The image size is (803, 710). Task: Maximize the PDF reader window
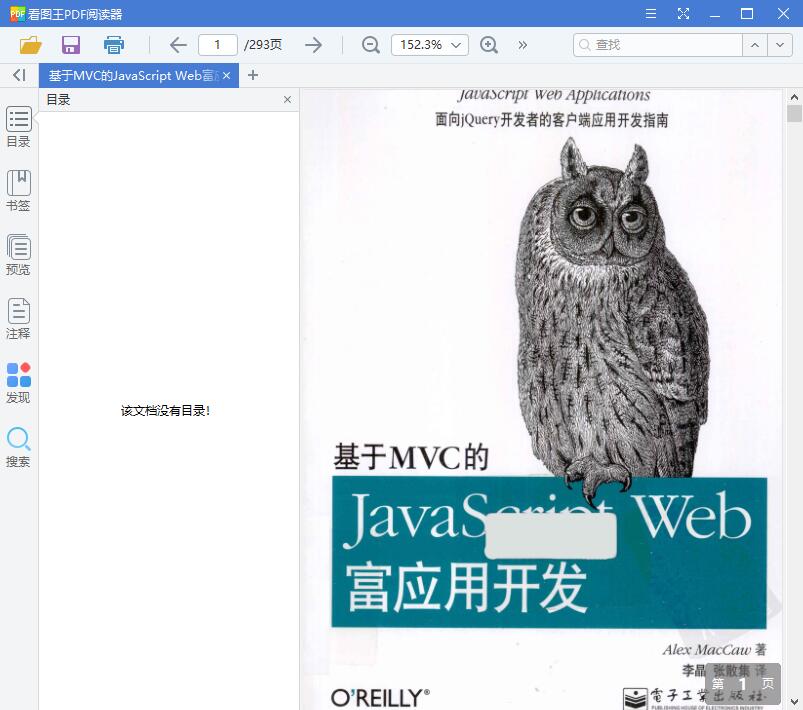tap(747, 14)
